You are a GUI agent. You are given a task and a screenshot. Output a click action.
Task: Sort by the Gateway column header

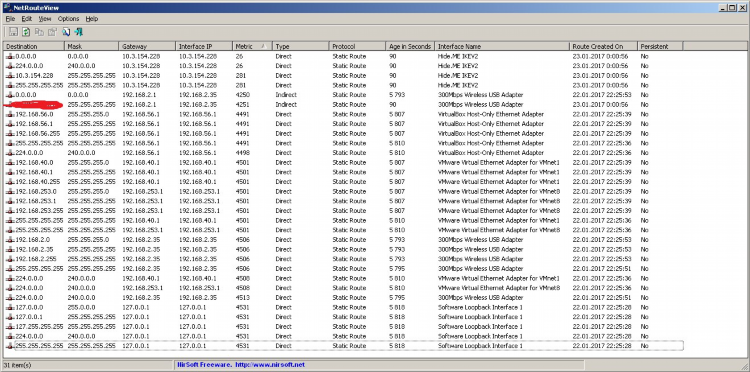[x=147, y=46]
